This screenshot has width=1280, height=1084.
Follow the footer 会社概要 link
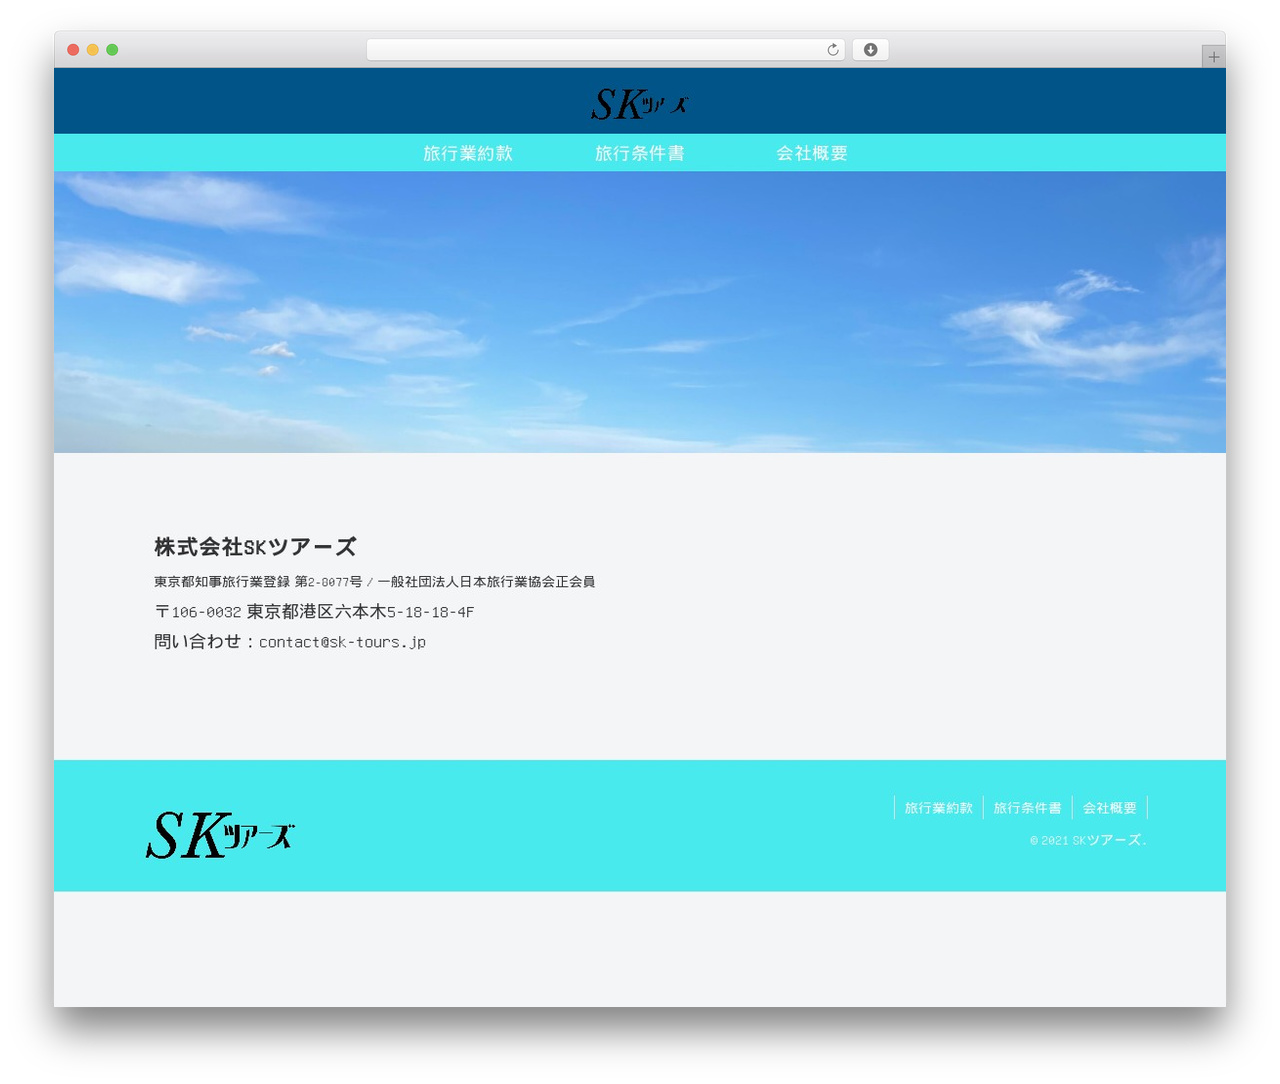pos(1110,808)
